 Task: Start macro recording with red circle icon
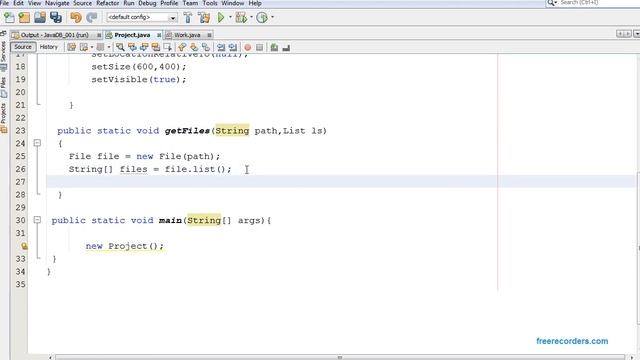[247, 47]
